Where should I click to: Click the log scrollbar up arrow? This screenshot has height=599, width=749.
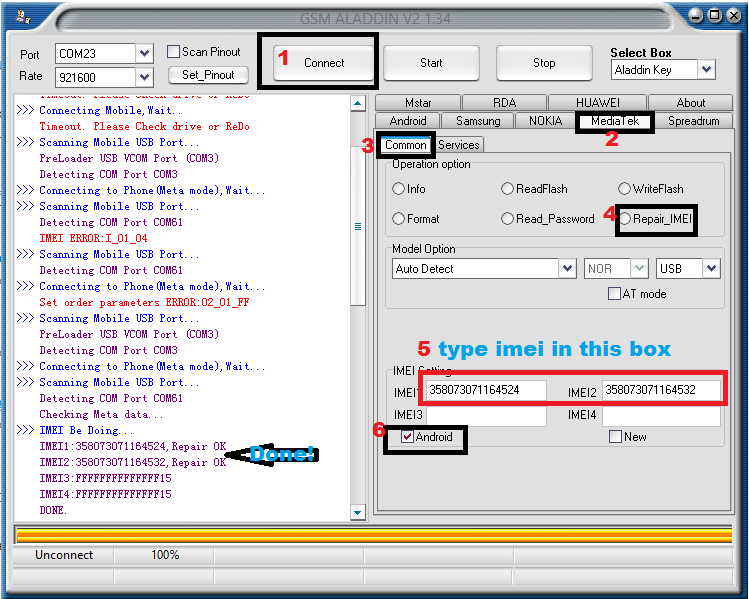tap(358, 103)
